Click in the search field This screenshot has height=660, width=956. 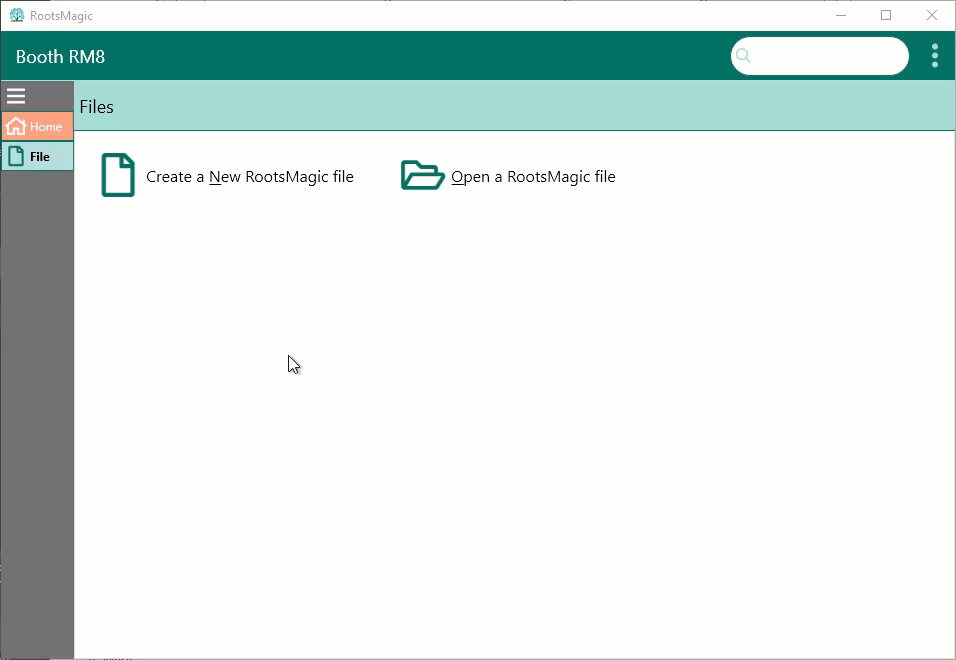819,56
